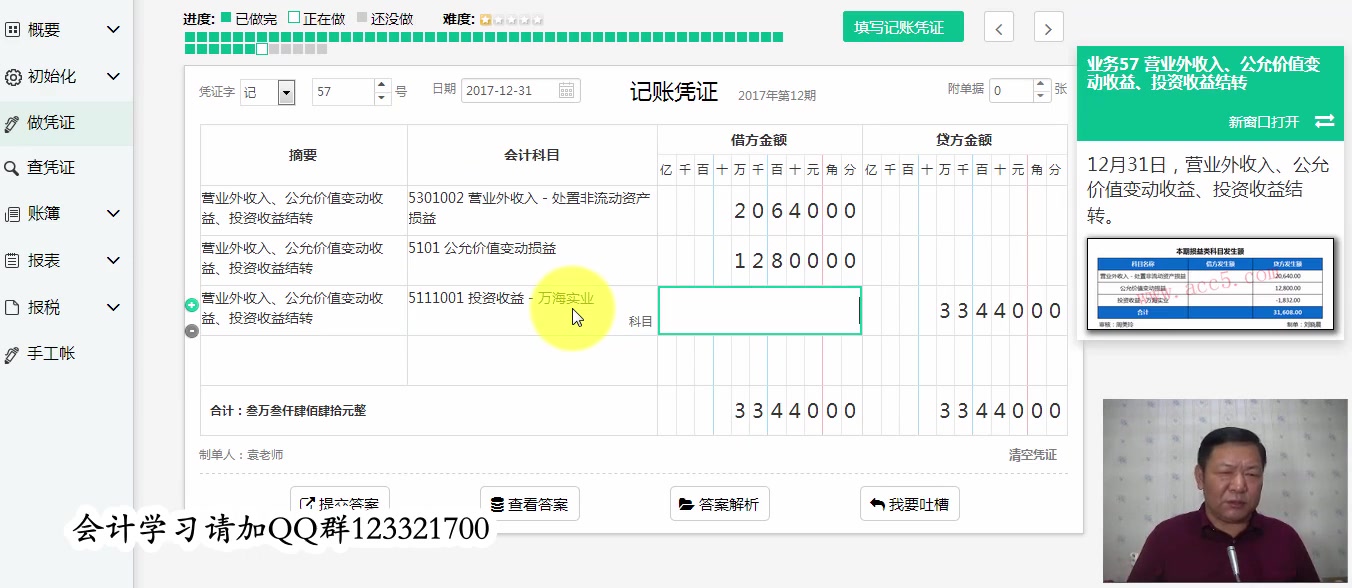Click the 账簿 ledger book icon
Screen dimensions: 1352x588
(12, 213)
